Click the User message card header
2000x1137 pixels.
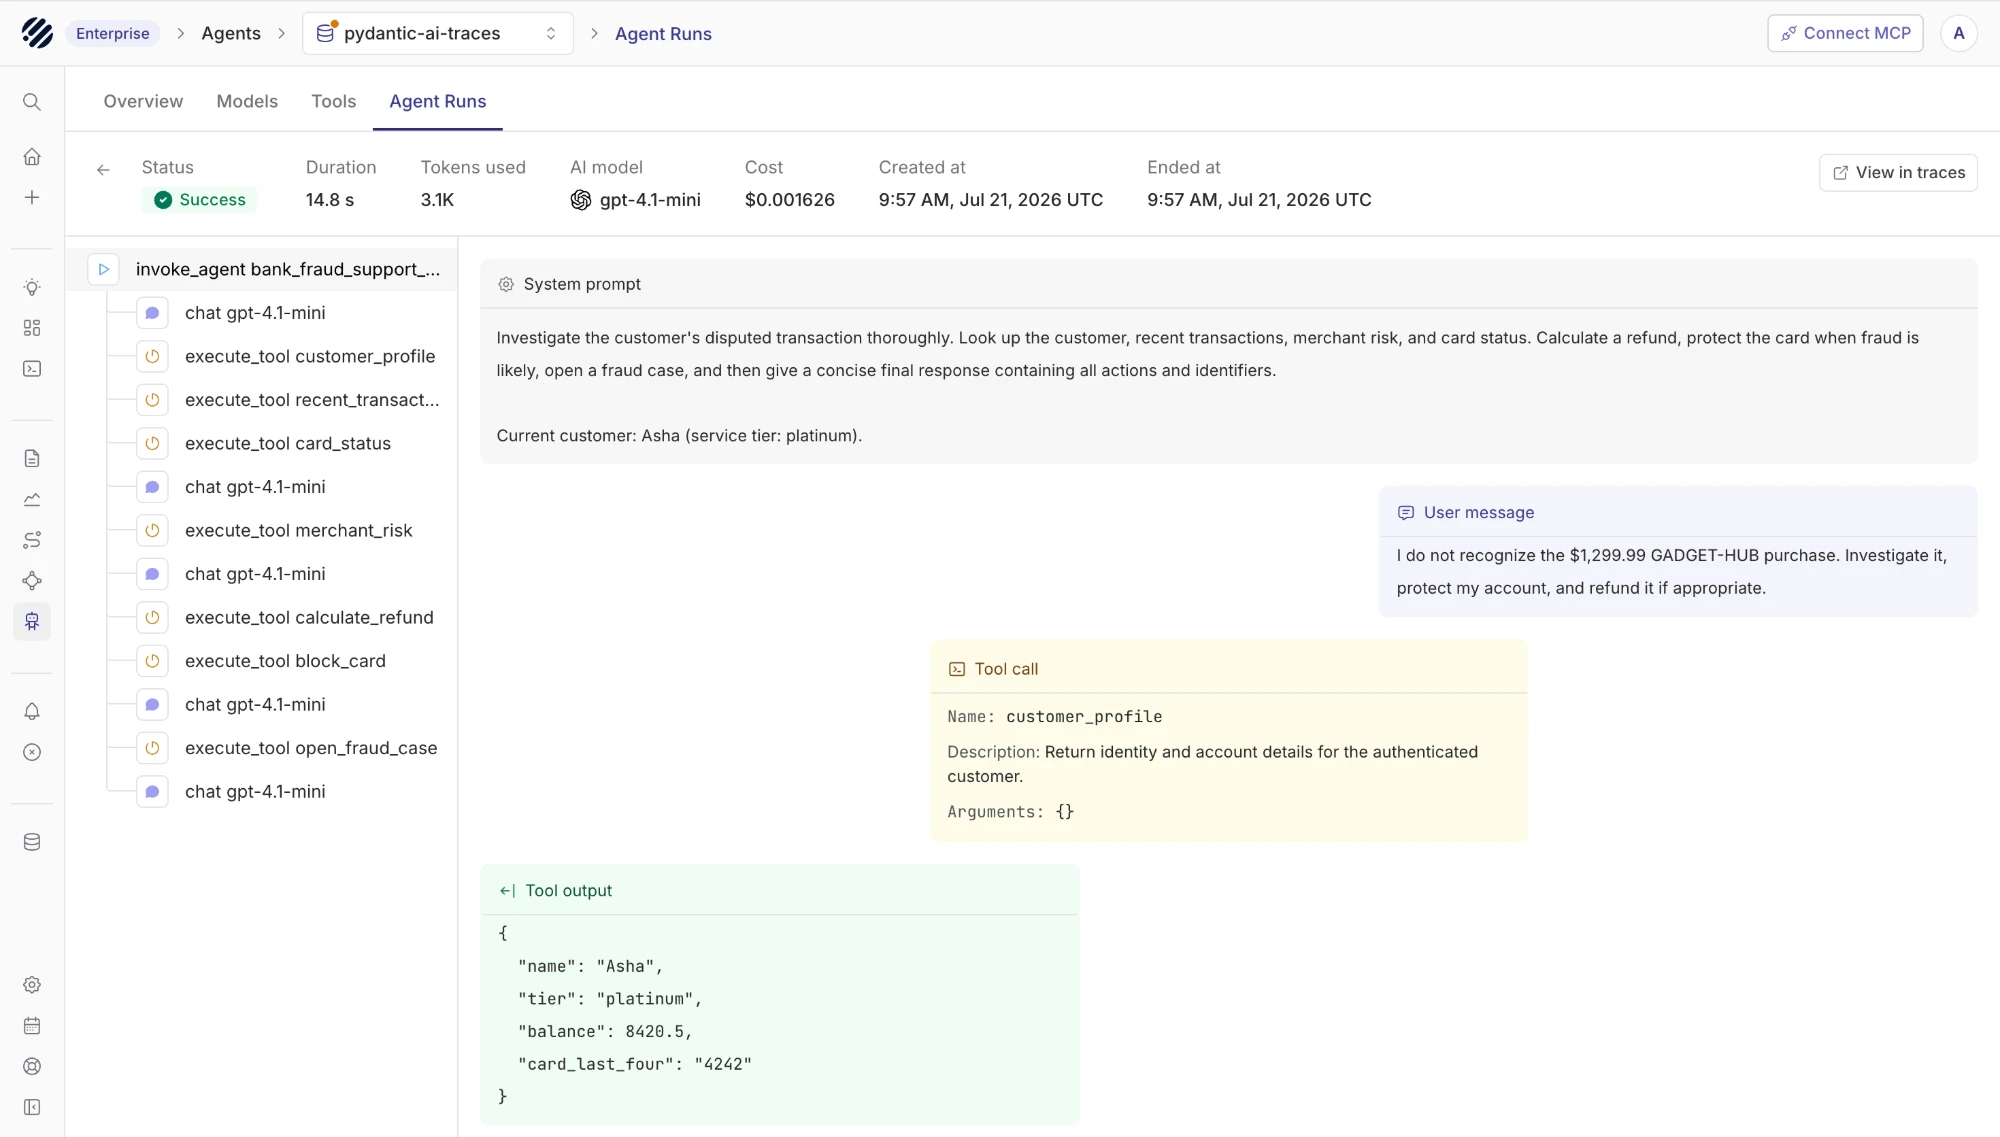tap(1678, 513)
